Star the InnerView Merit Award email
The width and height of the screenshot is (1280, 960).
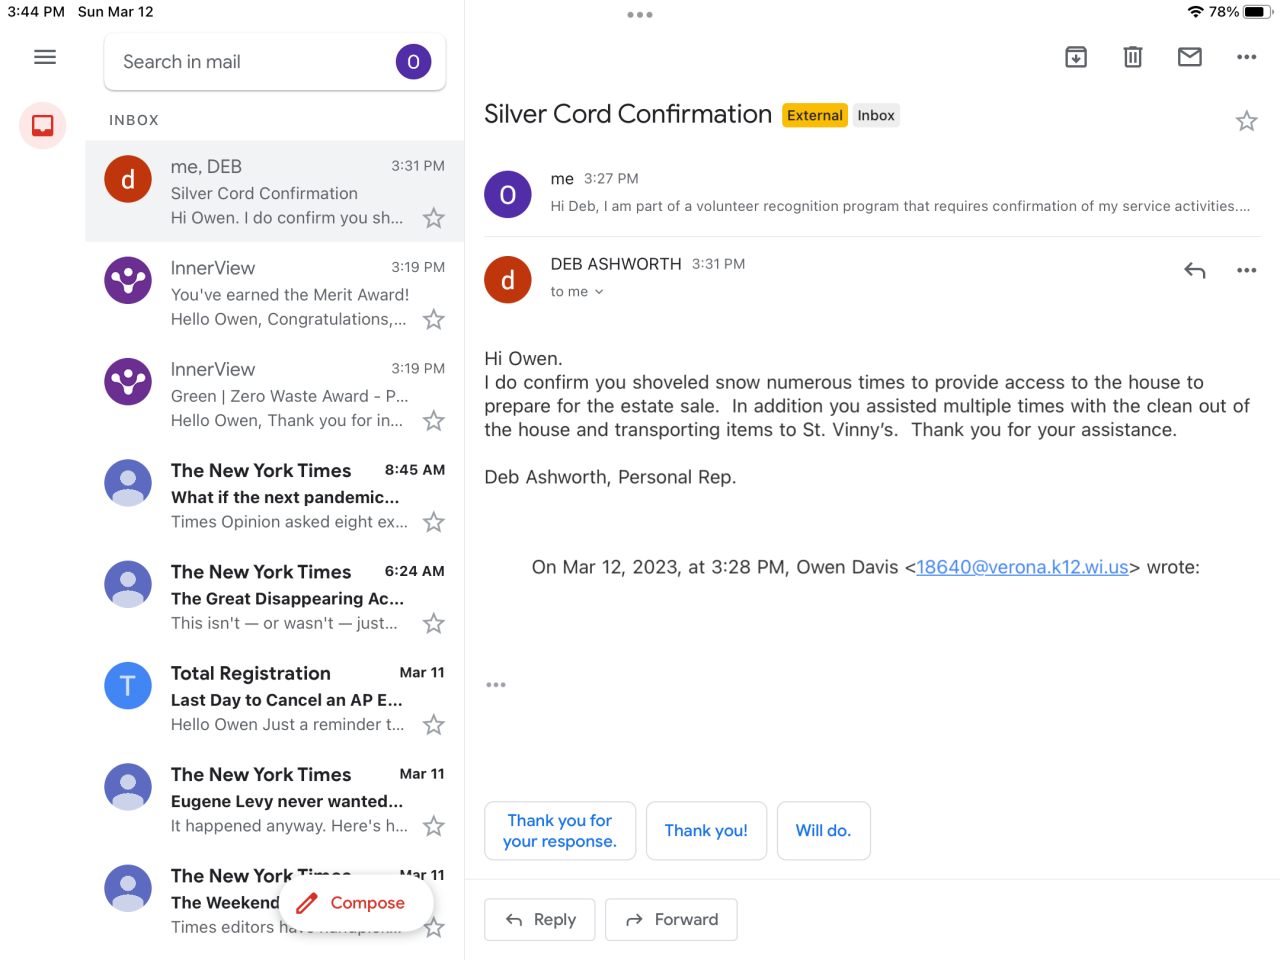pos(433,320)
